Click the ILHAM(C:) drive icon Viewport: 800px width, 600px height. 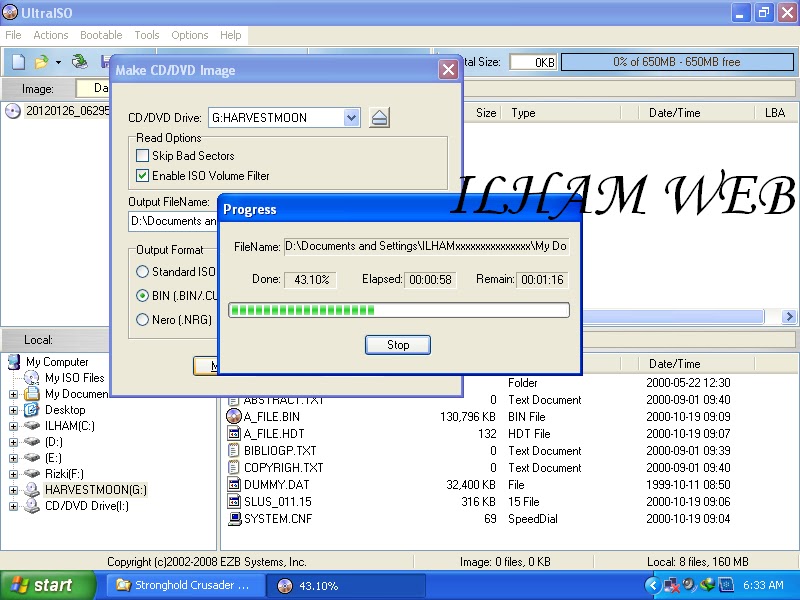[x=32, y=426]
